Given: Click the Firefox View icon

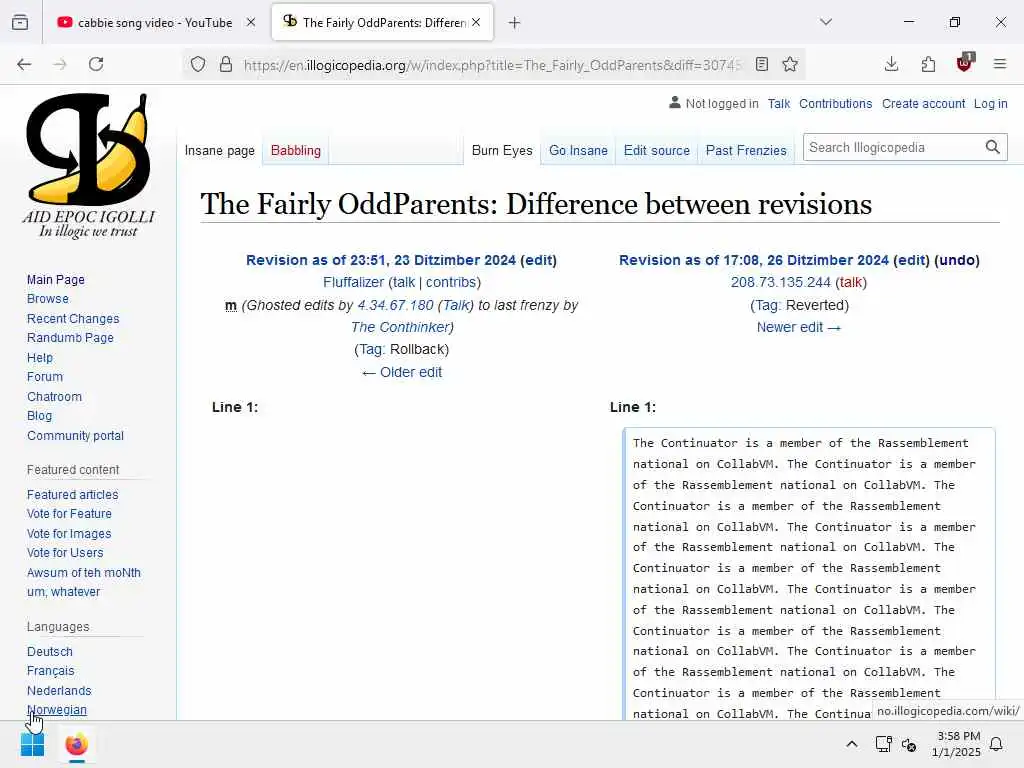Looking at the screenshot, I should [20, 22].
